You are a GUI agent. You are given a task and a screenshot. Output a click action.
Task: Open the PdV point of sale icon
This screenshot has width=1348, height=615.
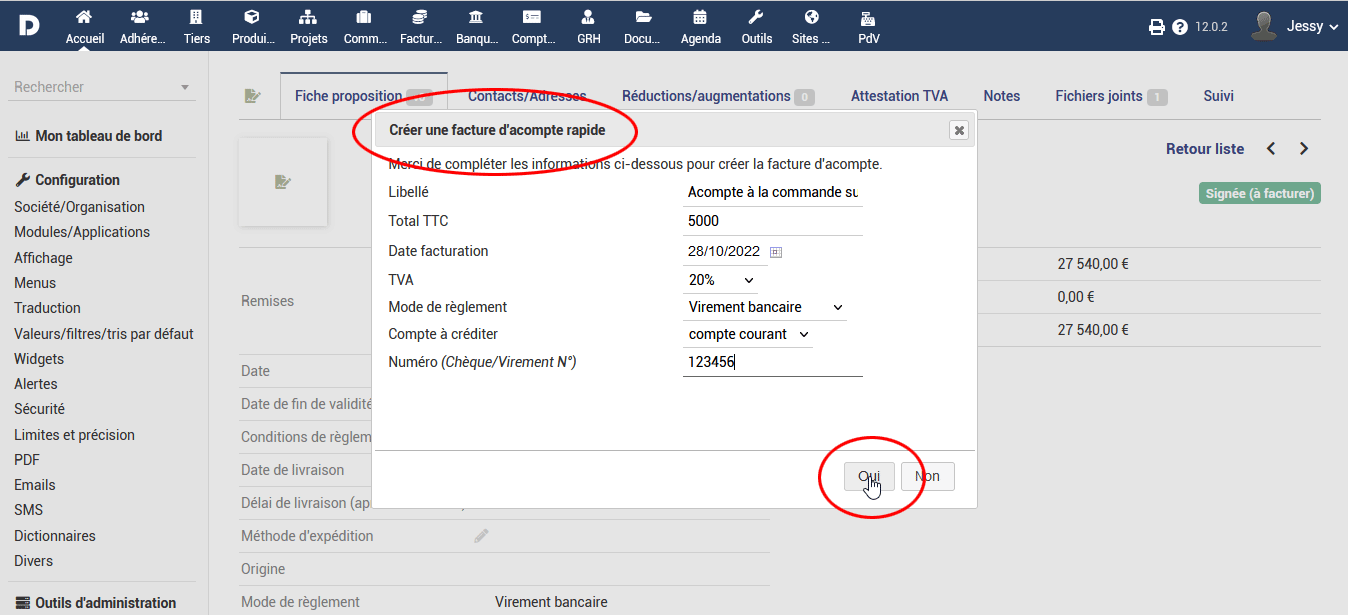point(868,17)
